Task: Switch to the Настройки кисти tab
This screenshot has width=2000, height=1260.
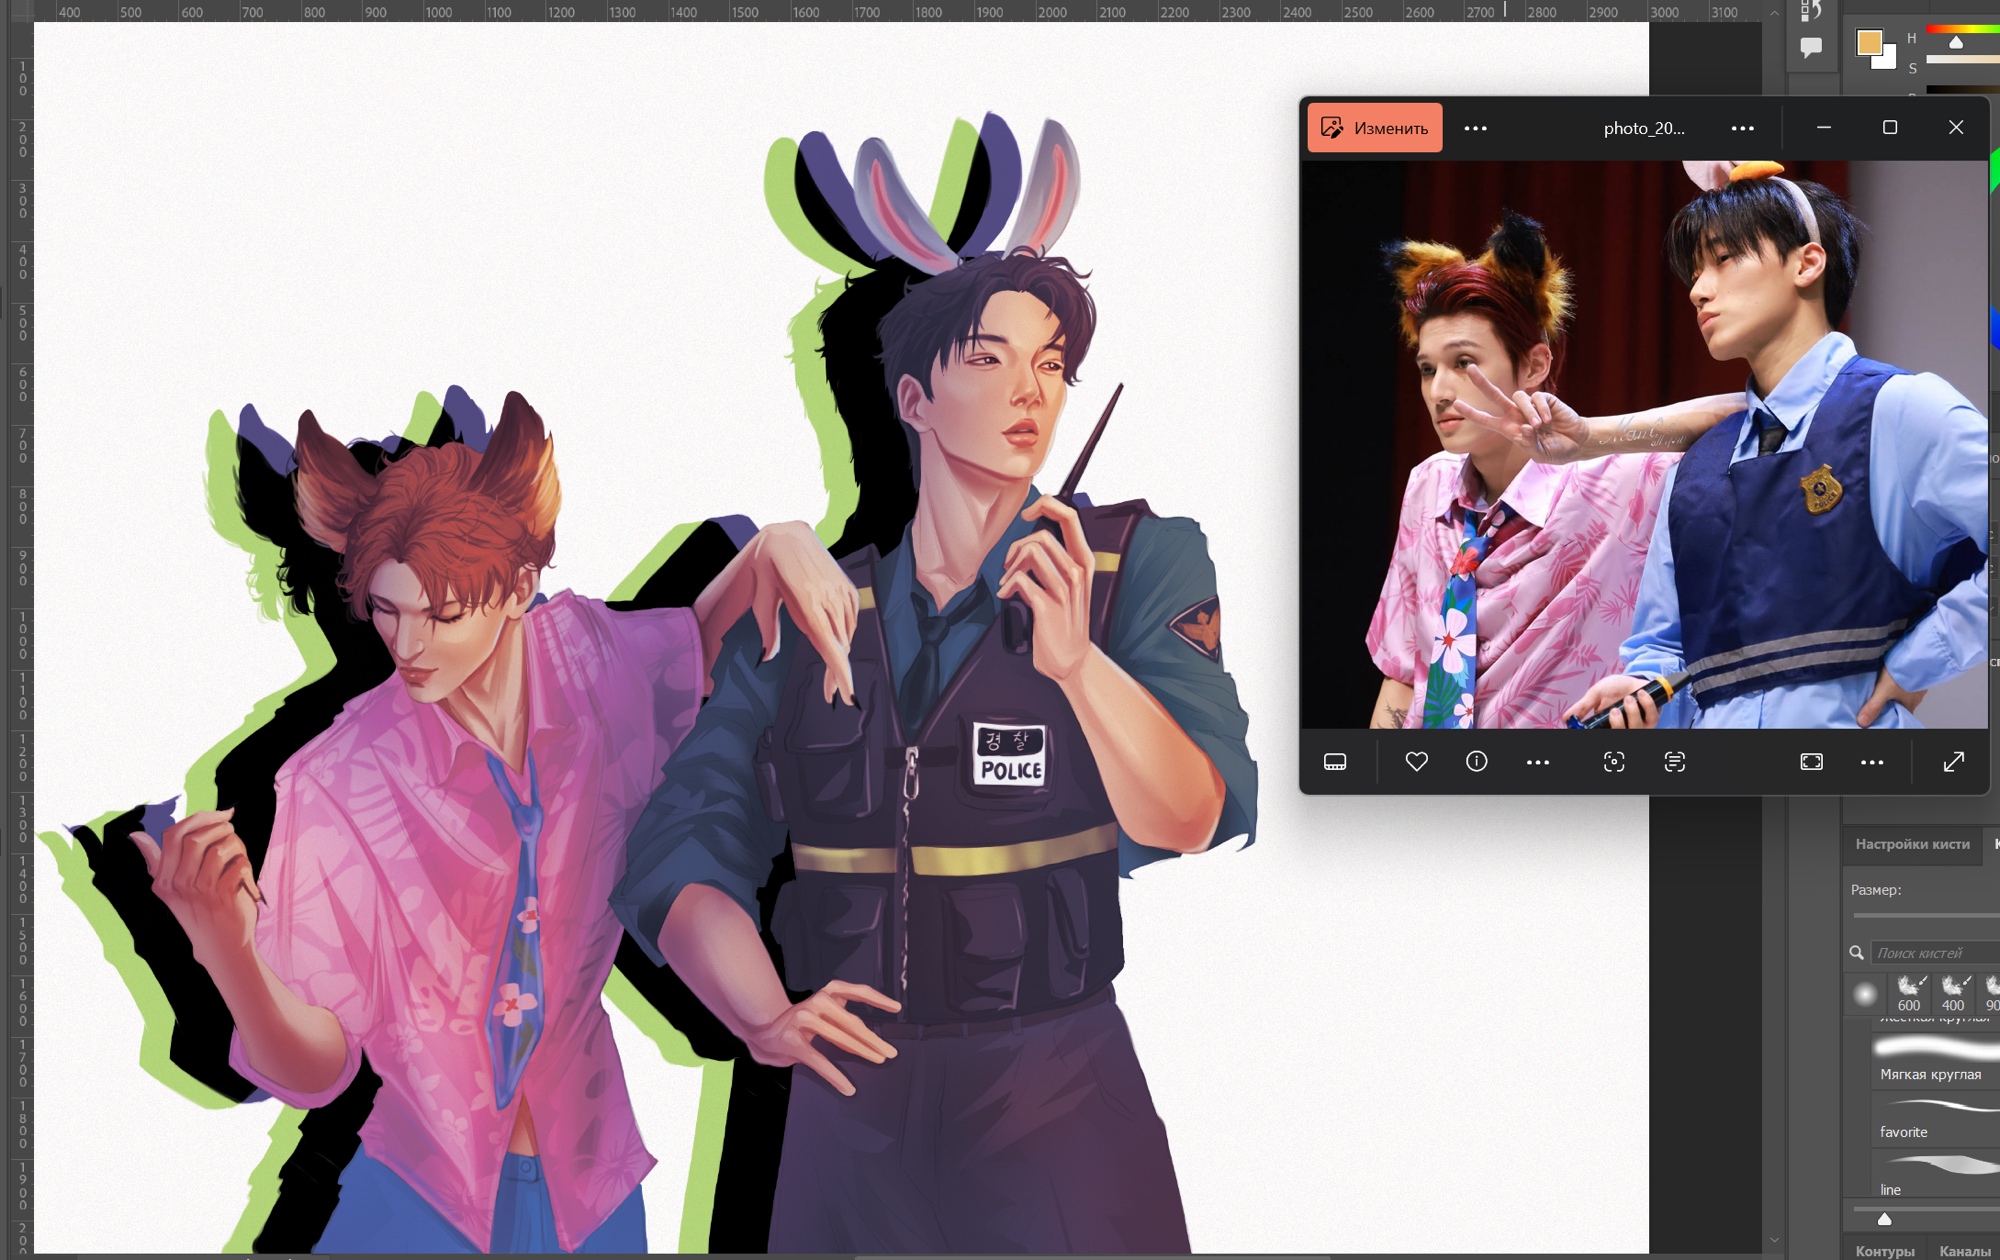Action: pos(1912,844)
